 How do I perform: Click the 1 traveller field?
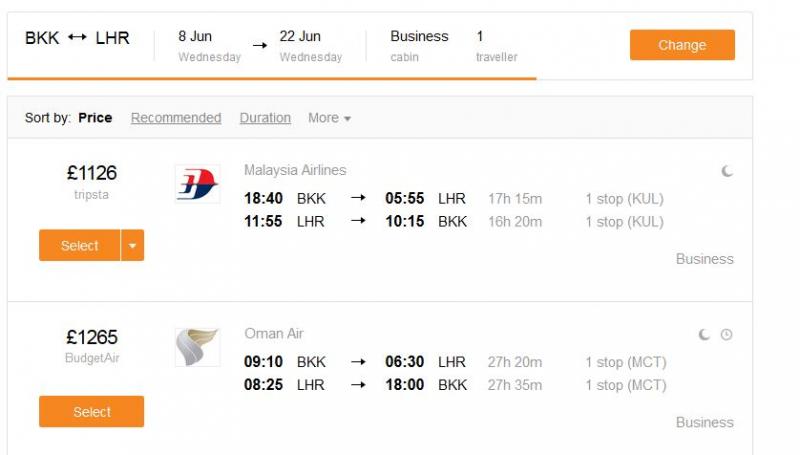(x=496, y=45)
